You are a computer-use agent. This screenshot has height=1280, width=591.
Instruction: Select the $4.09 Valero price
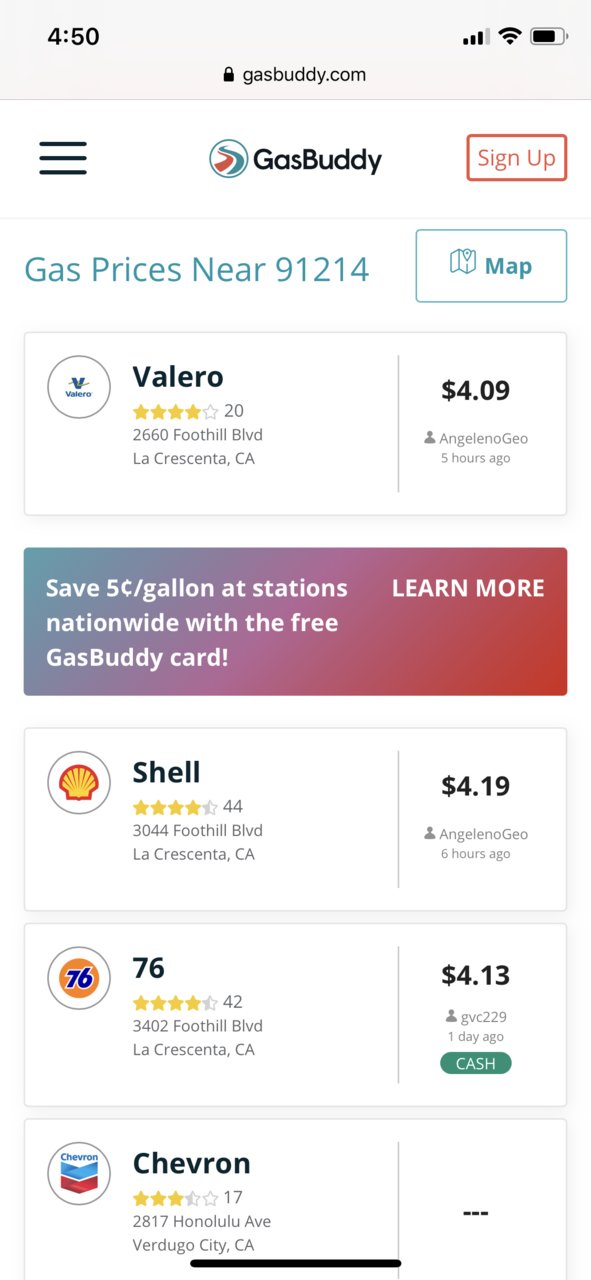point(476,390)
